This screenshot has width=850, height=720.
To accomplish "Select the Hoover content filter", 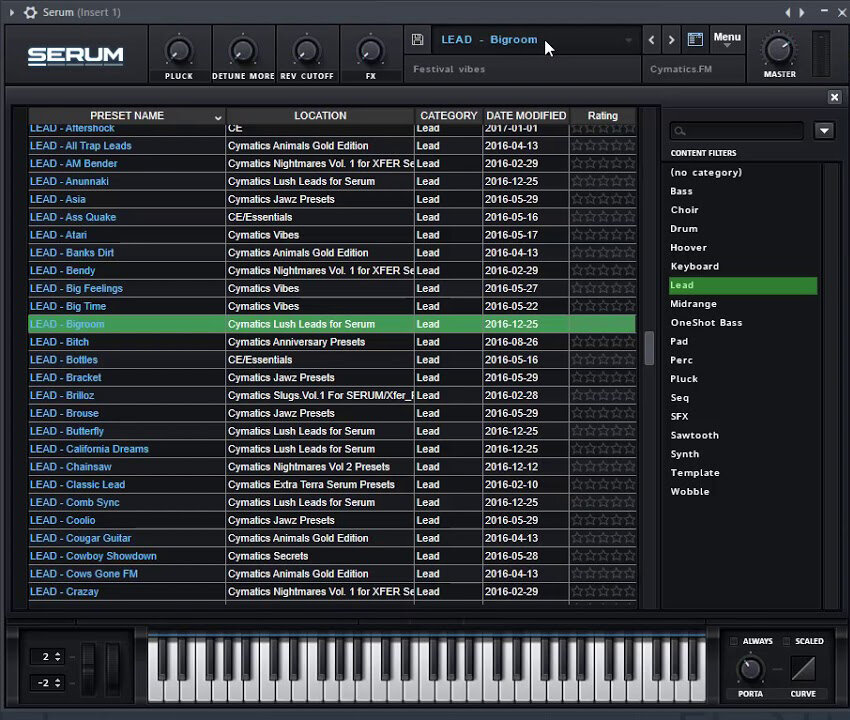I will (x=688, y=248).
